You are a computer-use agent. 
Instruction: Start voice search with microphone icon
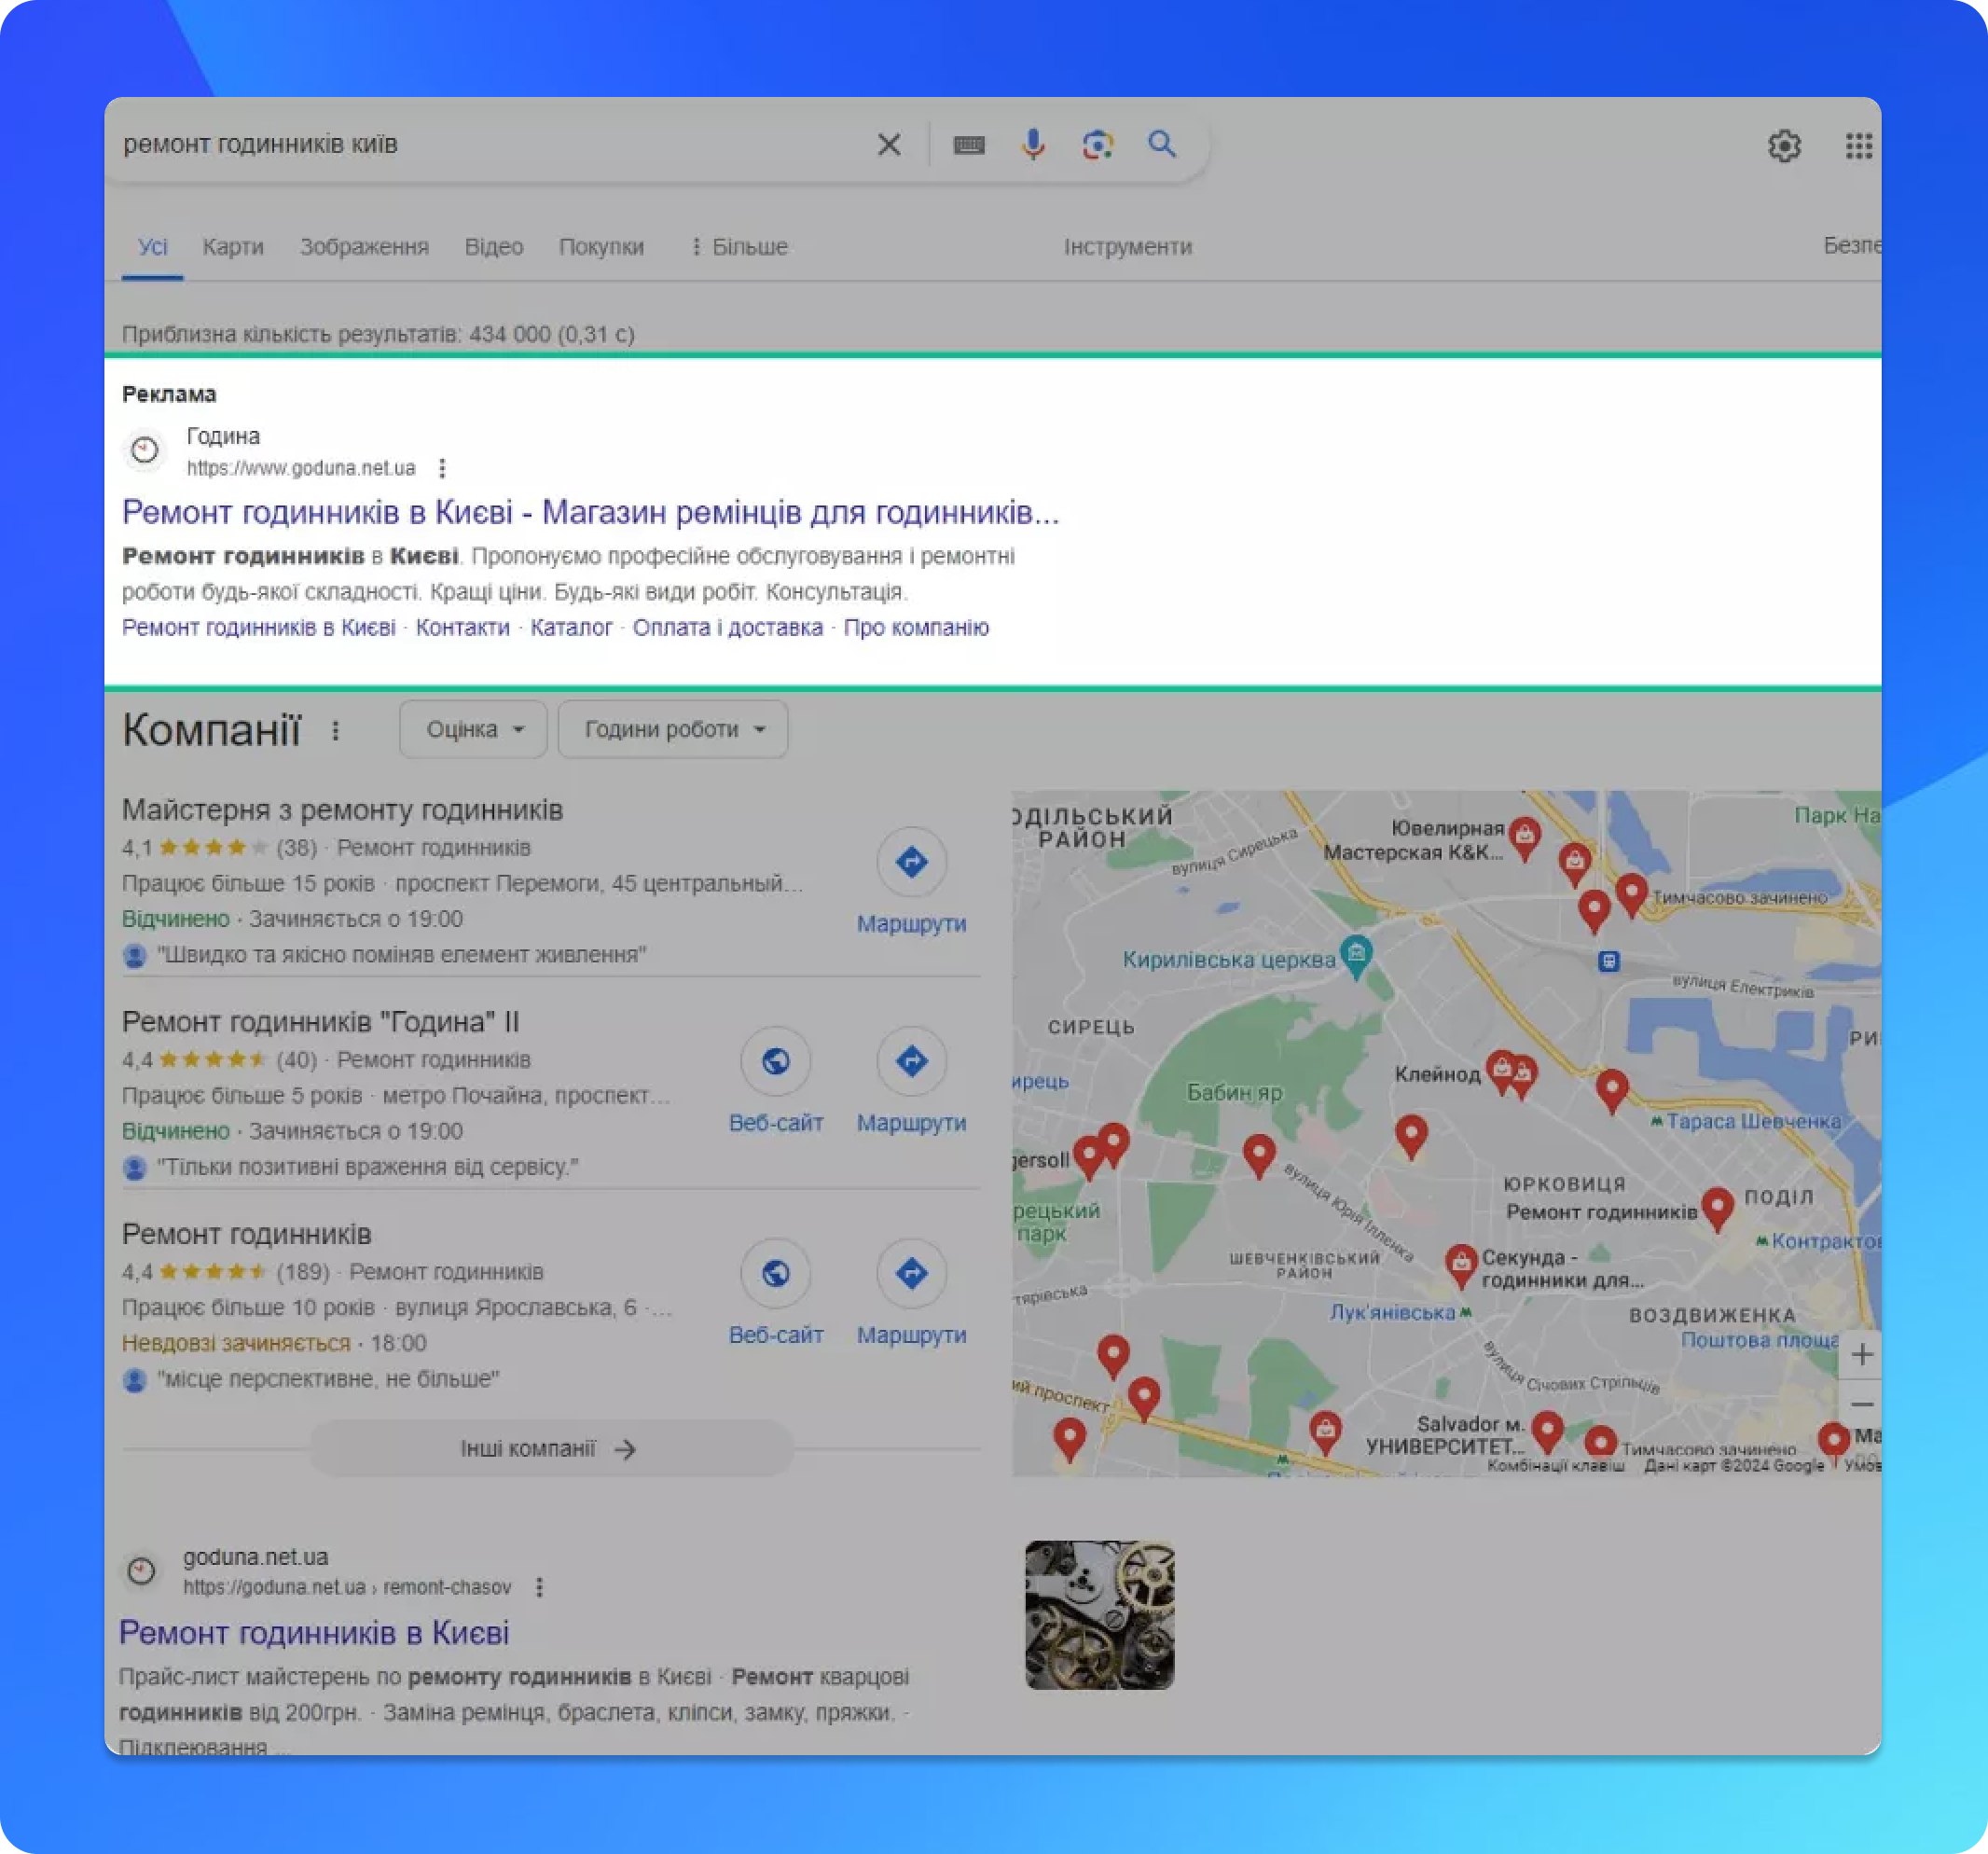[x=1032, y=145]
